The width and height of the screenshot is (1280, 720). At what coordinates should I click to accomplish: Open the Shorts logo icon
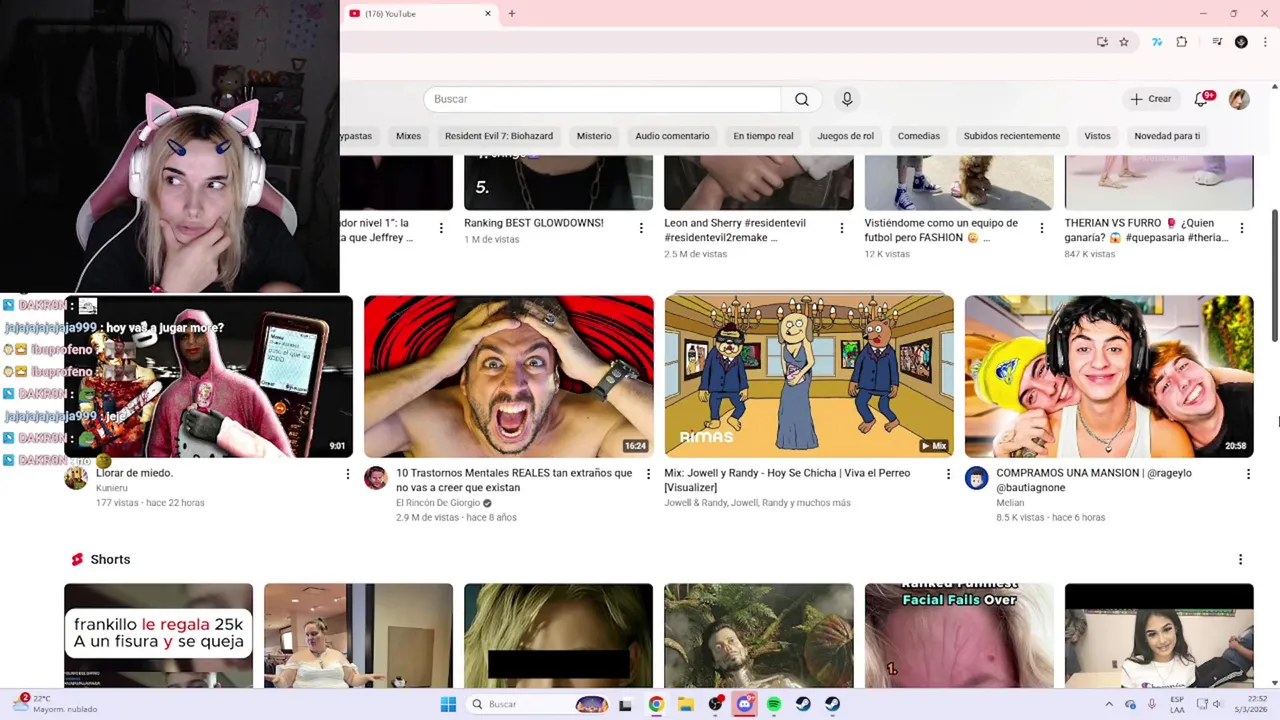76,559
